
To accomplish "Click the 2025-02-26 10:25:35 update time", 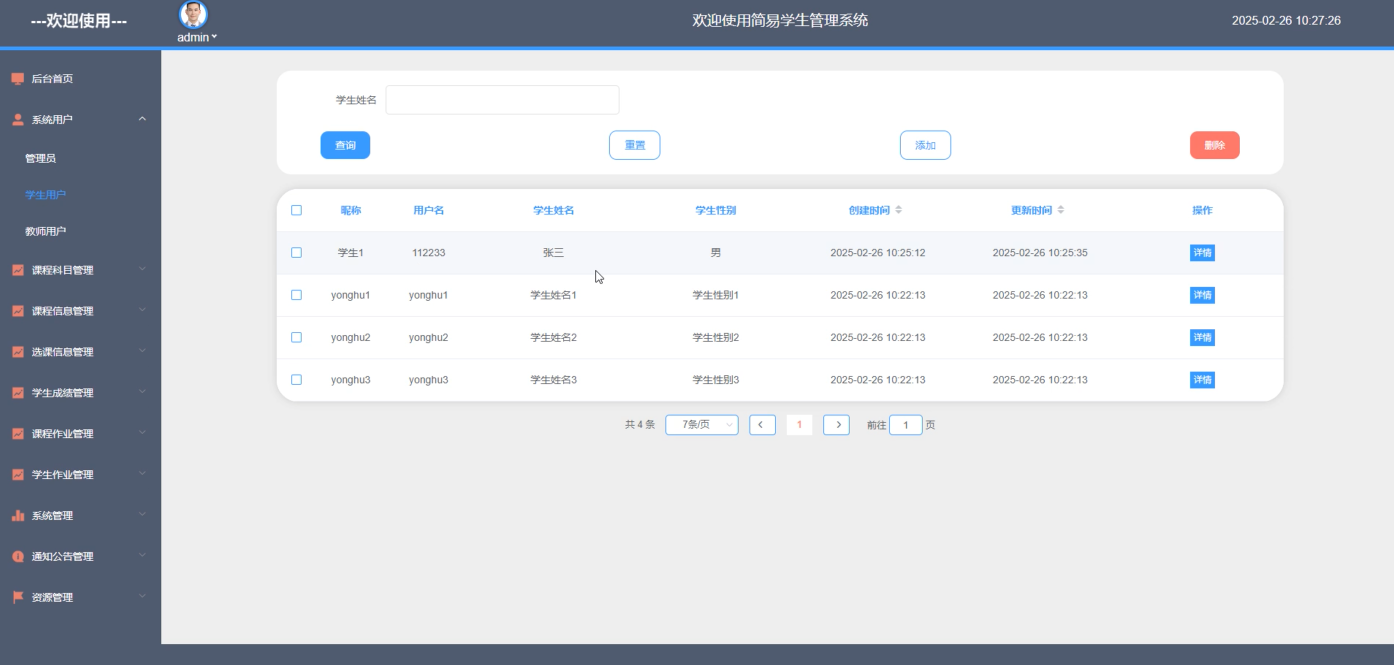I will coord(1040,253).
